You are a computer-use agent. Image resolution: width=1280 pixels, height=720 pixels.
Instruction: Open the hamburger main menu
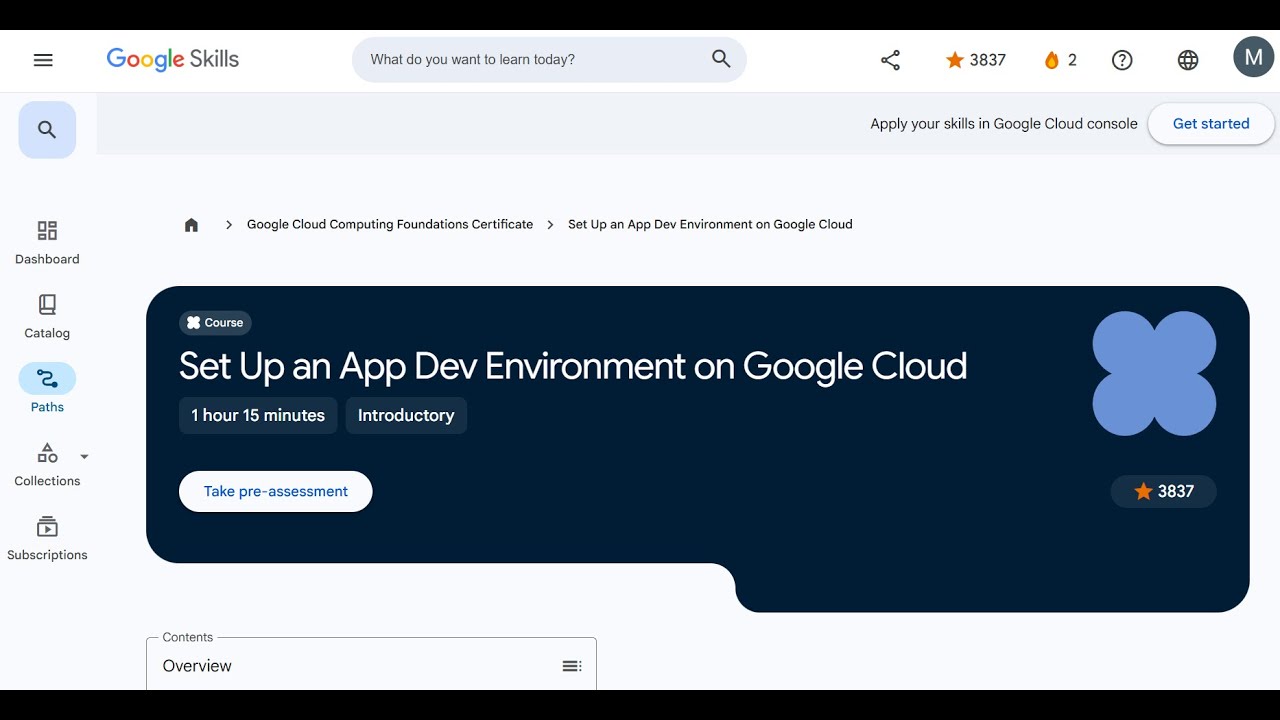tap(43, 60)
